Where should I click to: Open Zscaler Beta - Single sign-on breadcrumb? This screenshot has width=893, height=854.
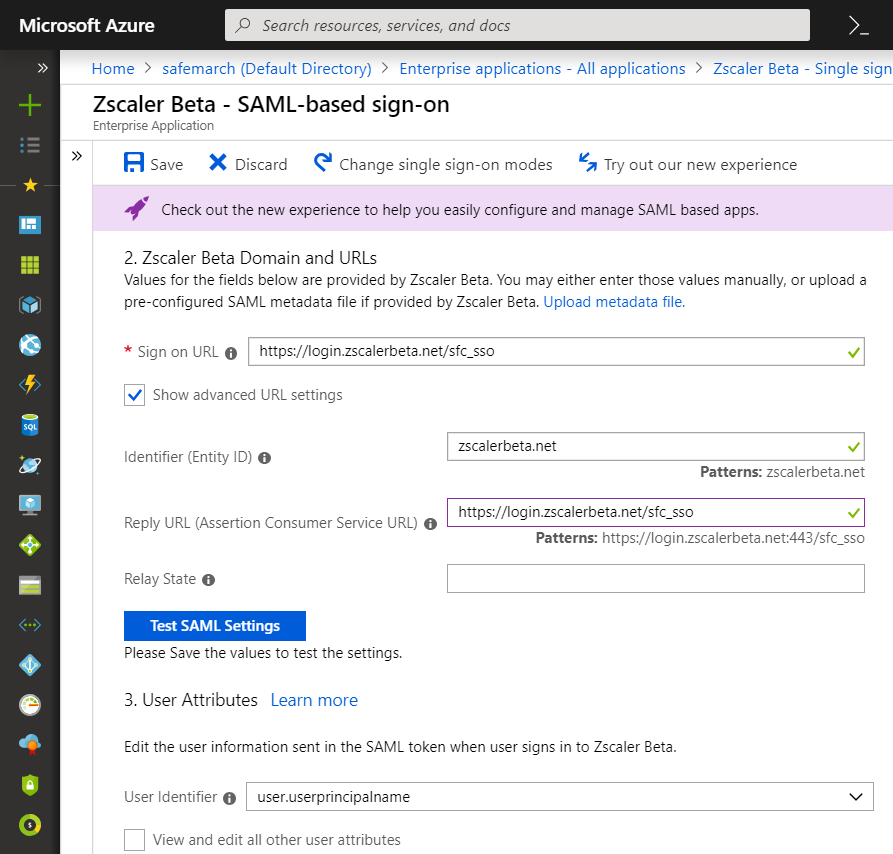click(802, 69)
